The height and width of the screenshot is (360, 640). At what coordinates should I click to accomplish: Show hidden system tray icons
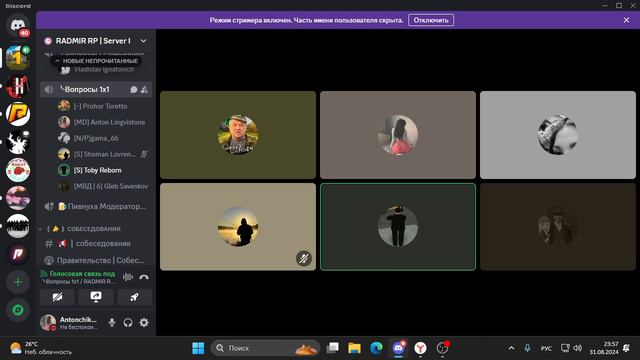point(511,348)
